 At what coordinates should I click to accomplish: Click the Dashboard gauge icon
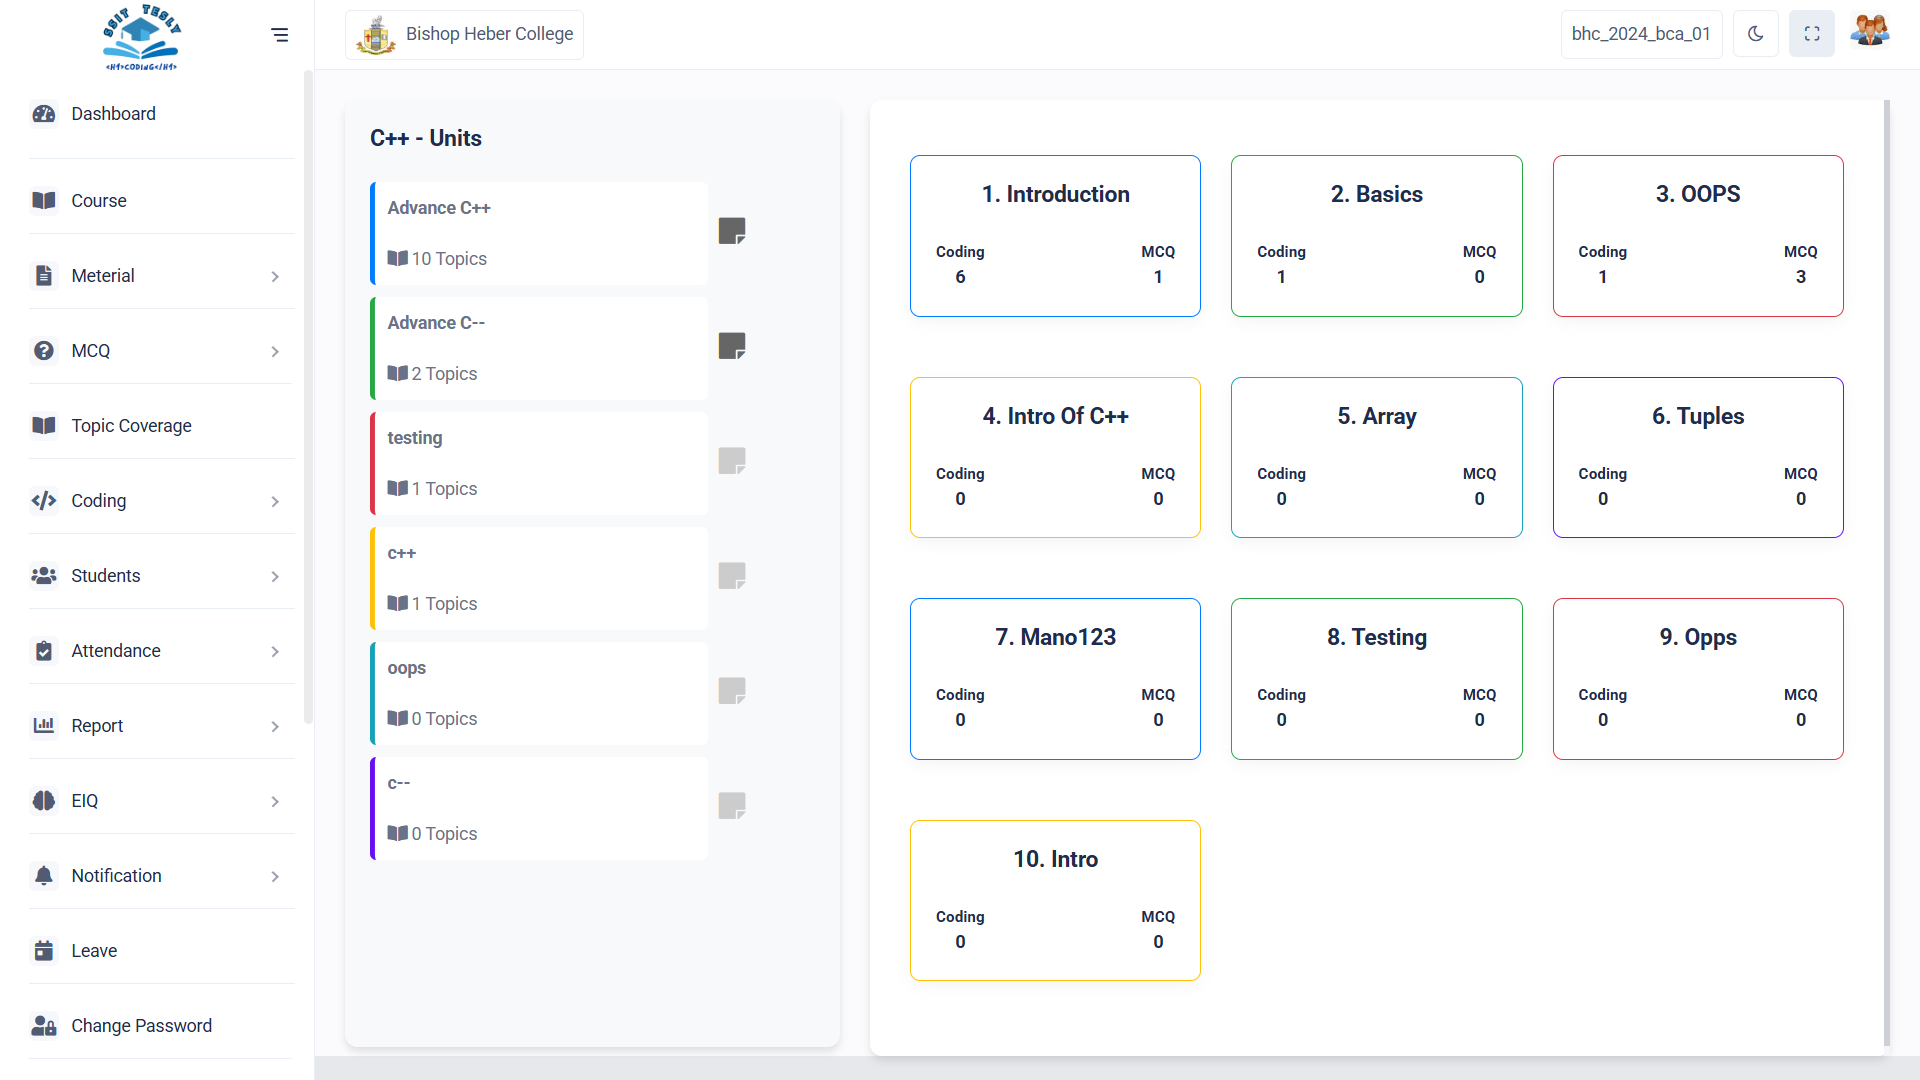coord(44,114)
